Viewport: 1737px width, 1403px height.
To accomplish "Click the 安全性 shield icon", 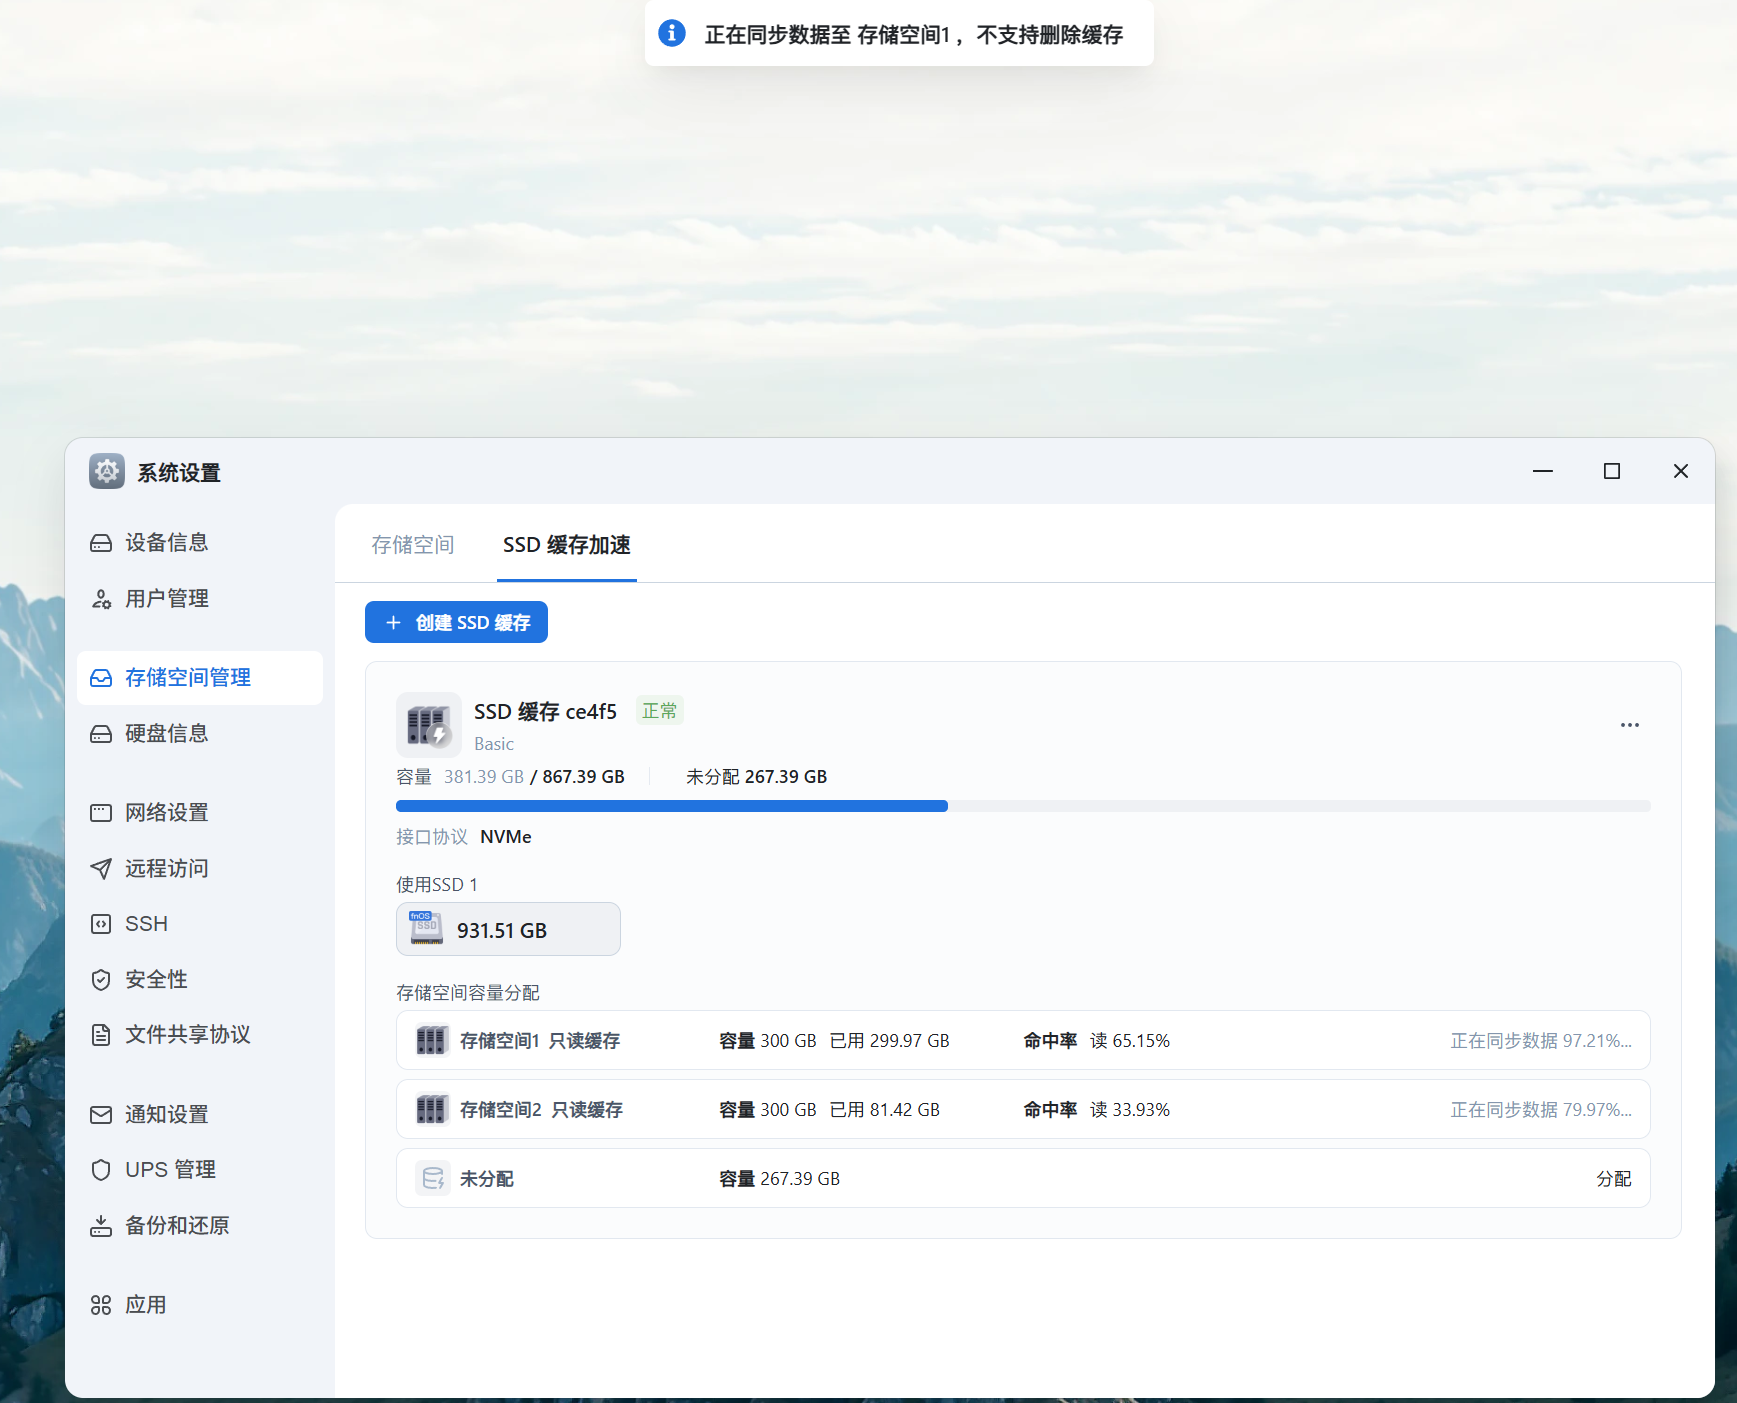I will [x=101, y=980].
